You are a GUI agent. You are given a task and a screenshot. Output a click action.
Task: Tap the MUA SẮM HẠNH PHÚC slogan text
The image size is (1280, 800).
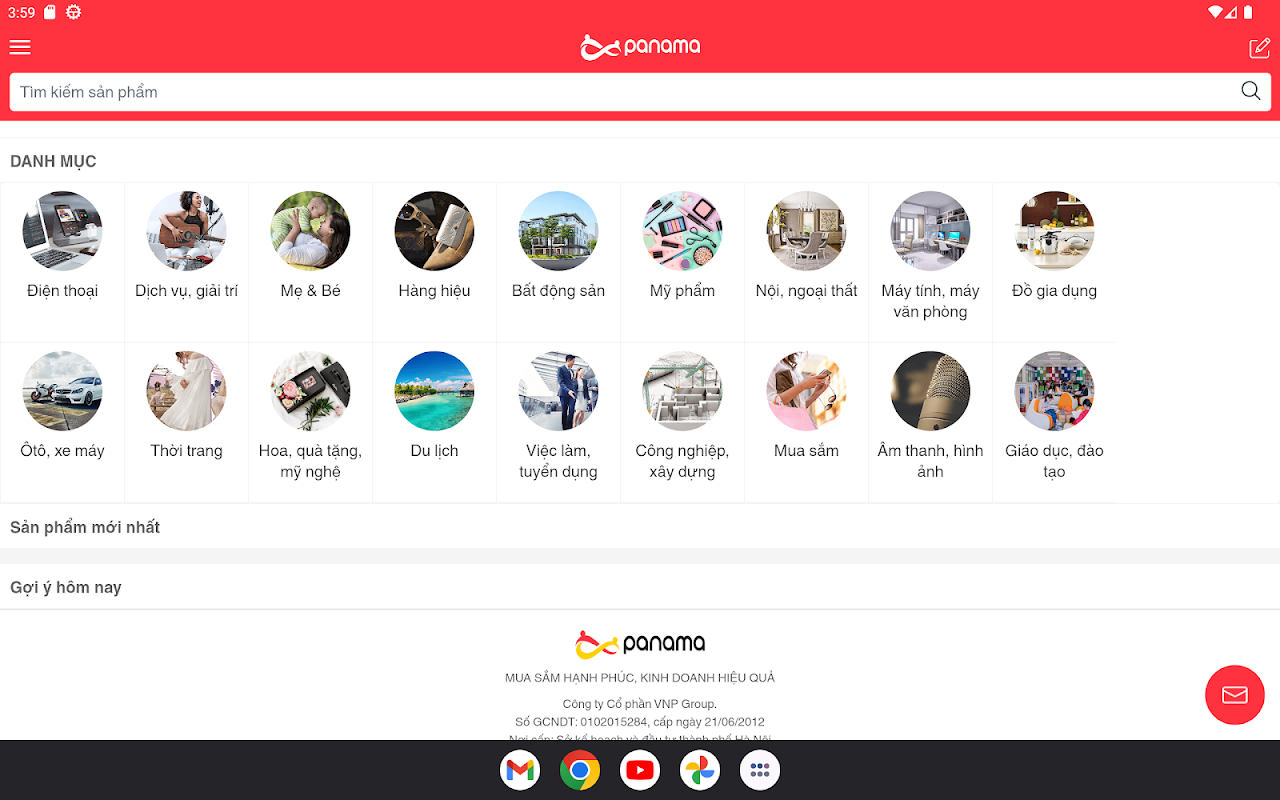click(640, 678)
